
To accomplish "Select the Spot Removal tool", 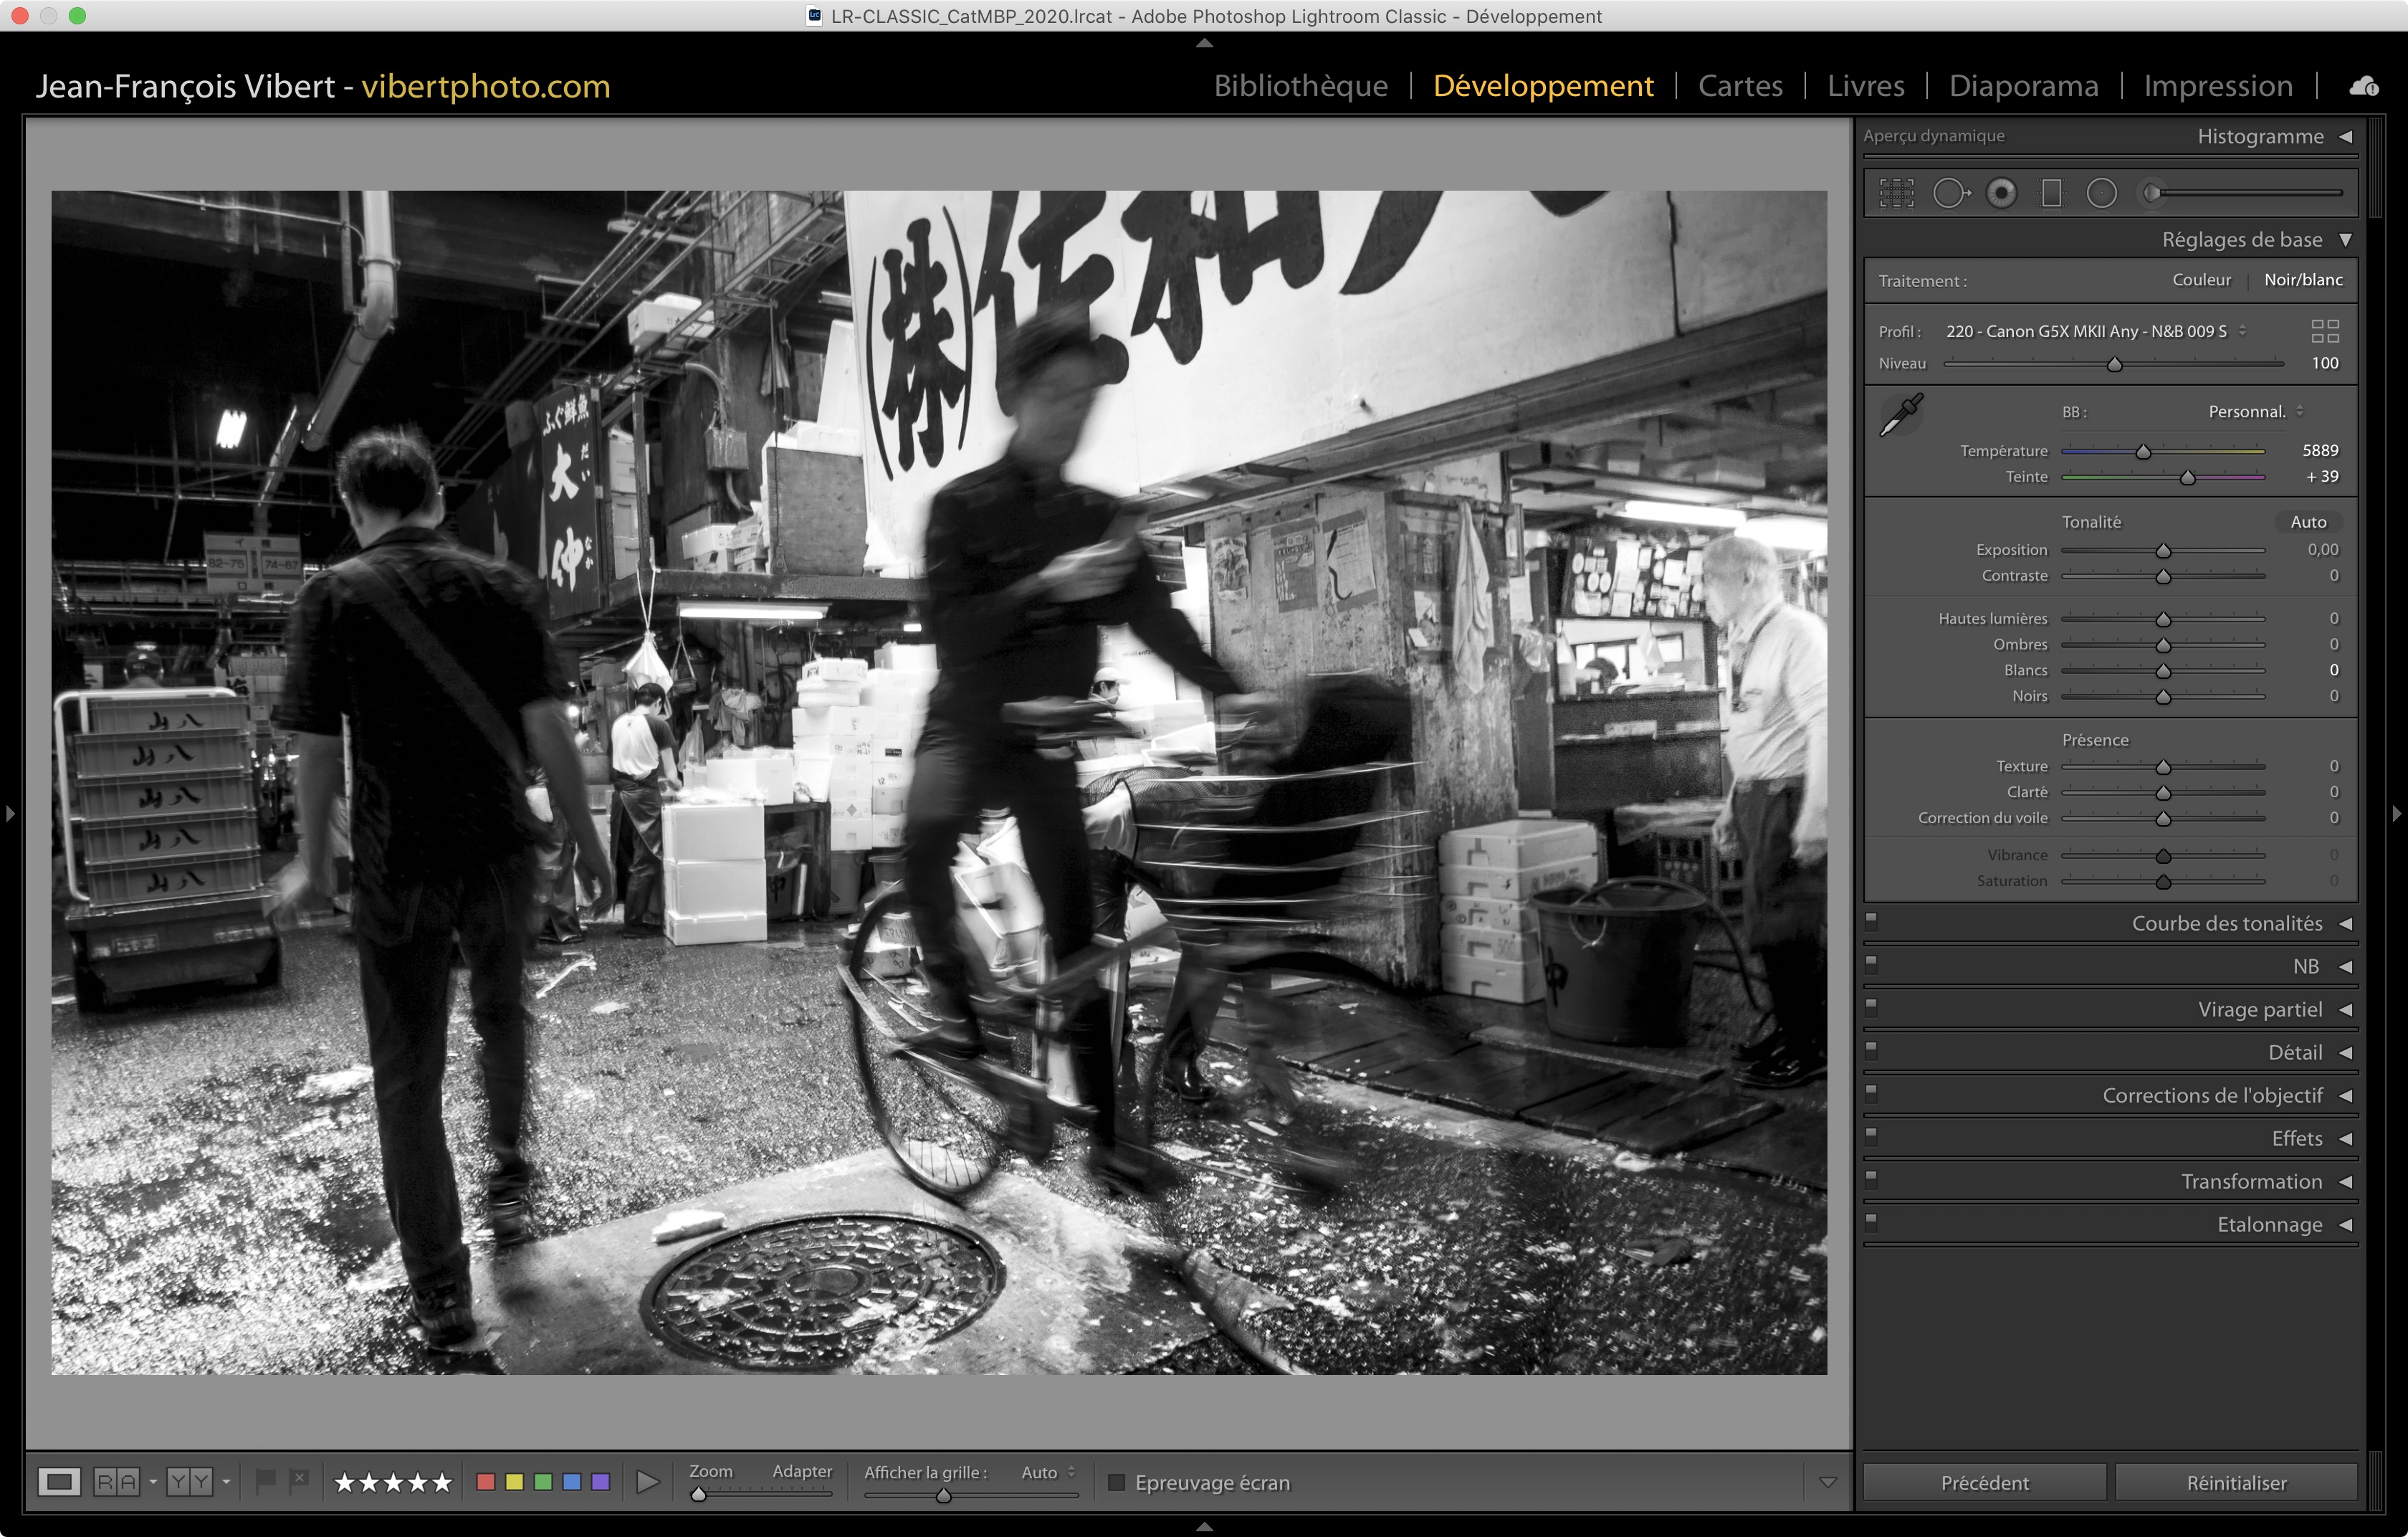I will [1950, 193].
